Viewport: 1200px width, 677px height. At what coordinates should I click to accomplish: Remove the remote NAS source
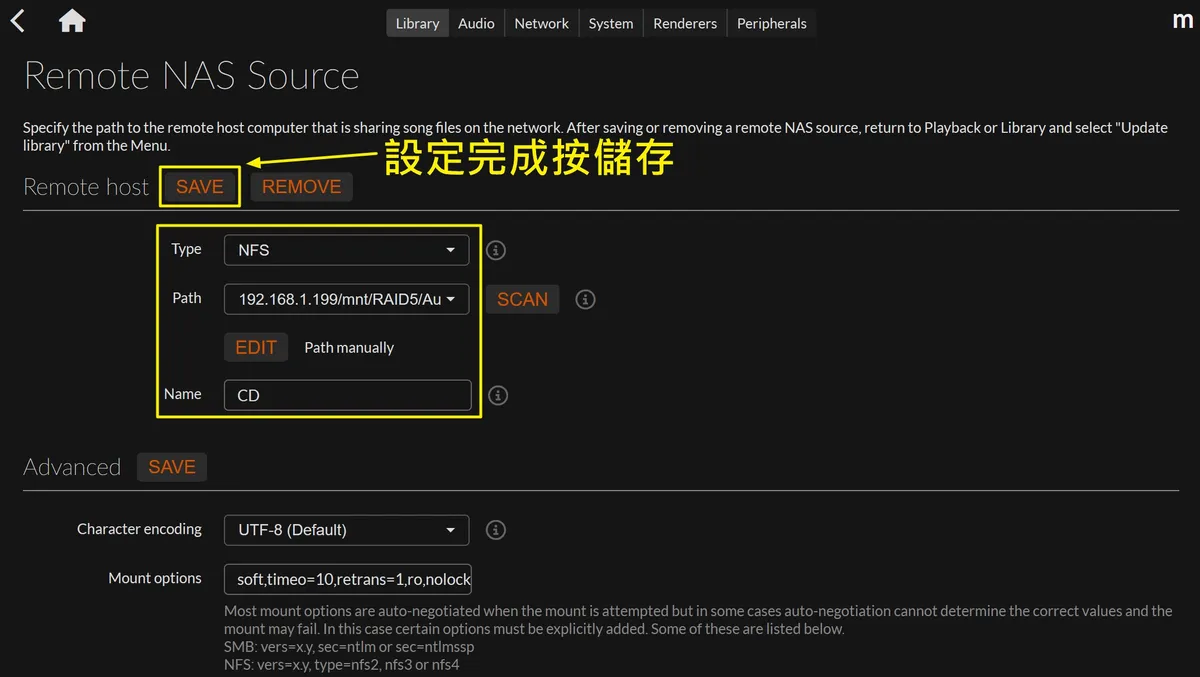(x=301, y=187)
